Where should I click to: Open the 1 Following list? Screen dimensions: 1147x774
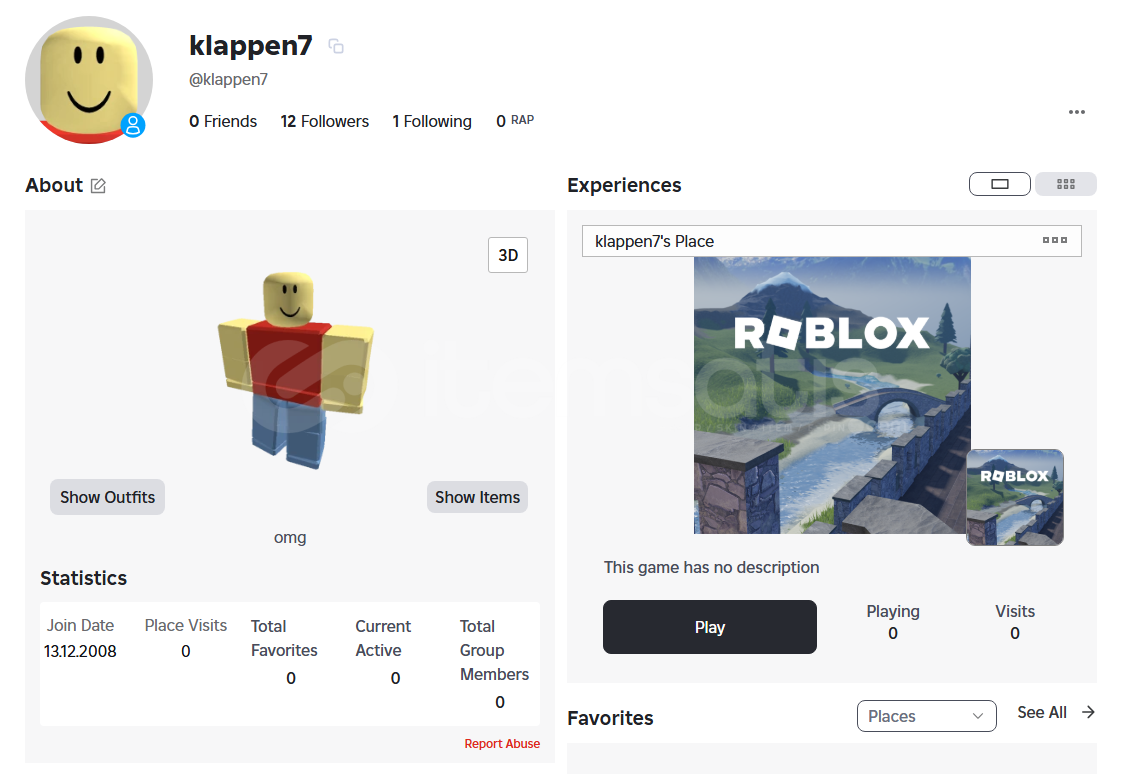click(432, 121)
